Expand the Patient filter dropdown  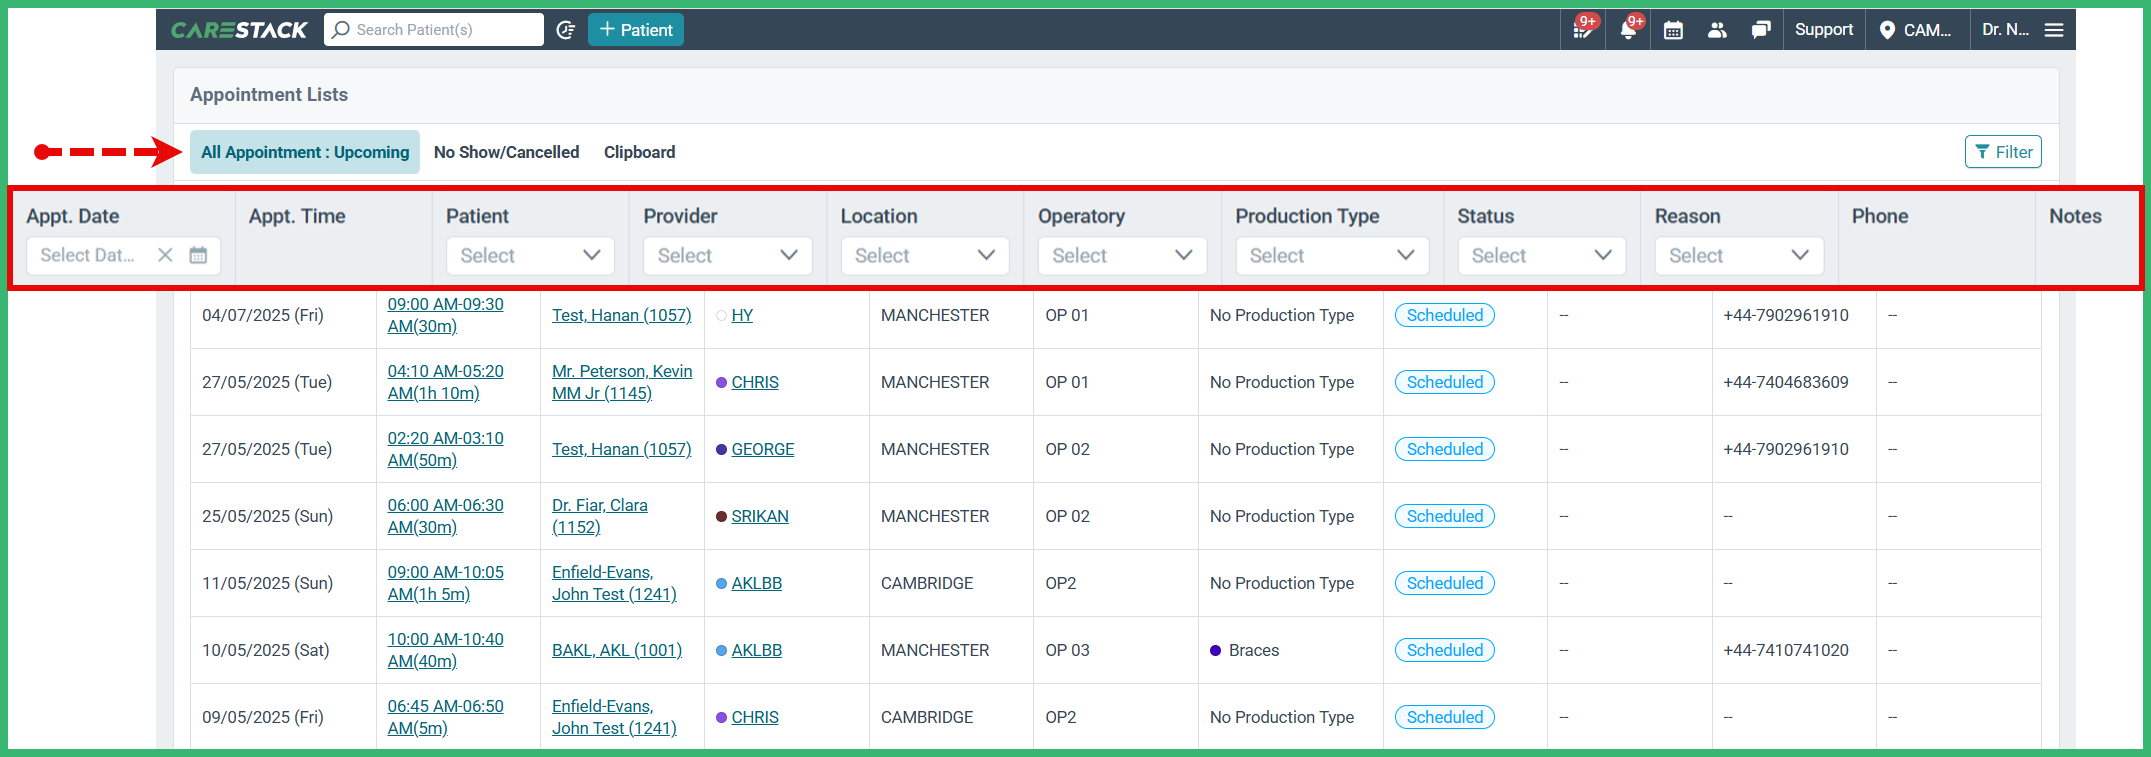tap(530, 255)
